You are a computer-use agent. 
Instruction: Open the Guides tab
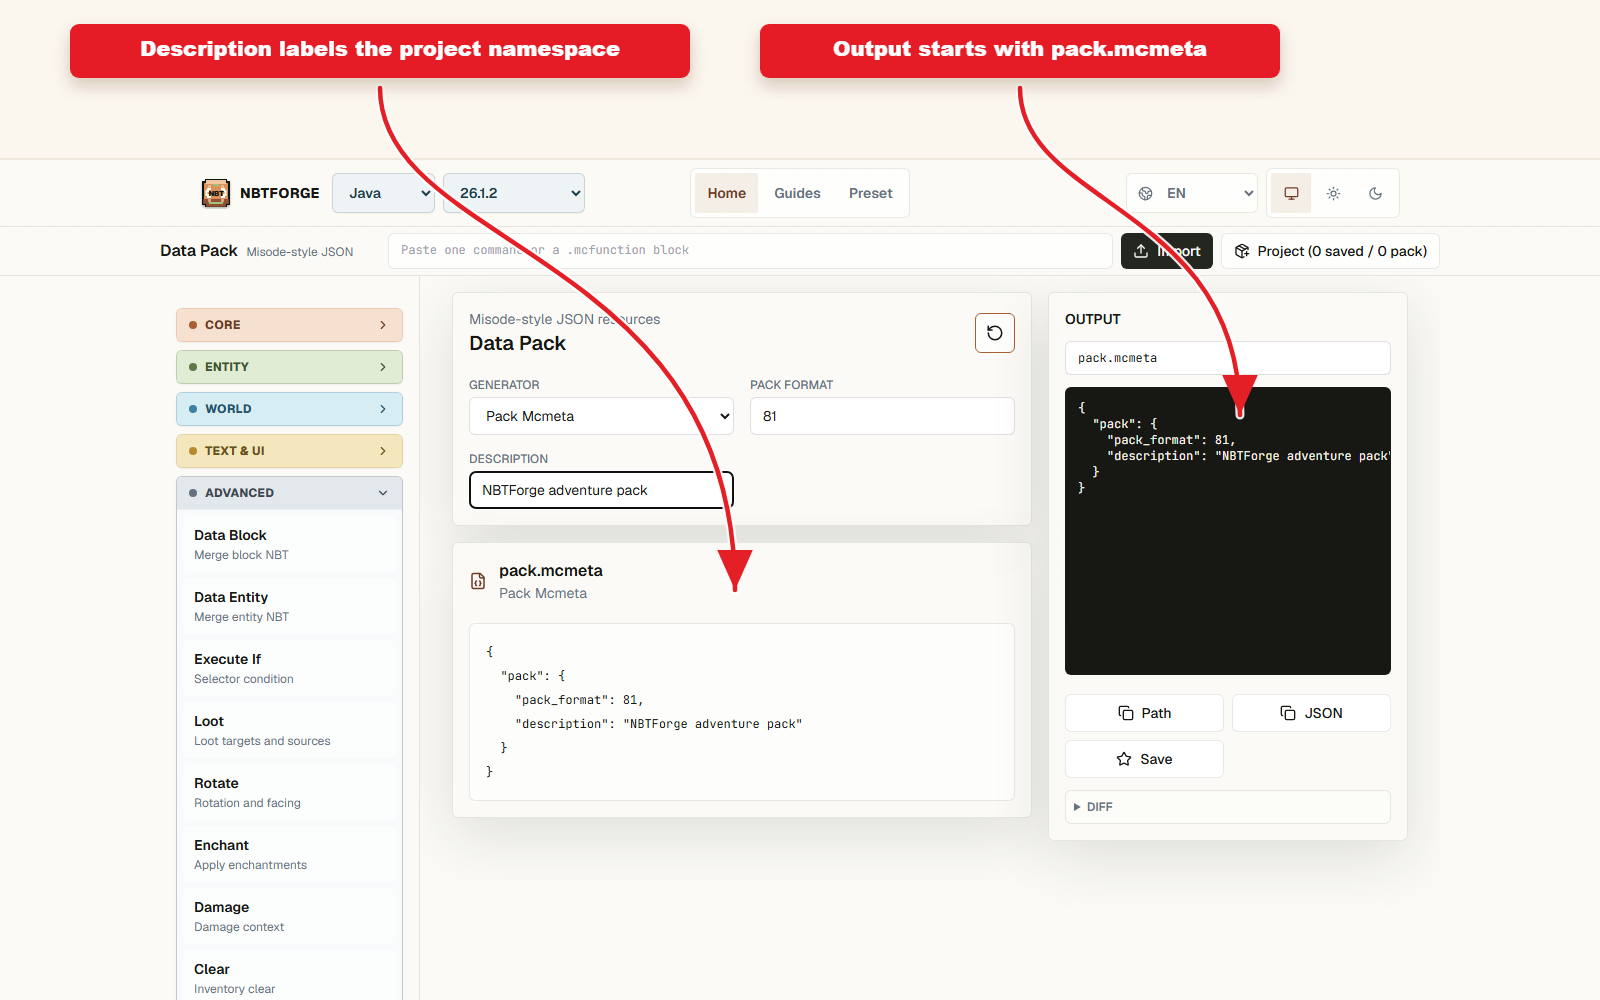pos(797,193)
